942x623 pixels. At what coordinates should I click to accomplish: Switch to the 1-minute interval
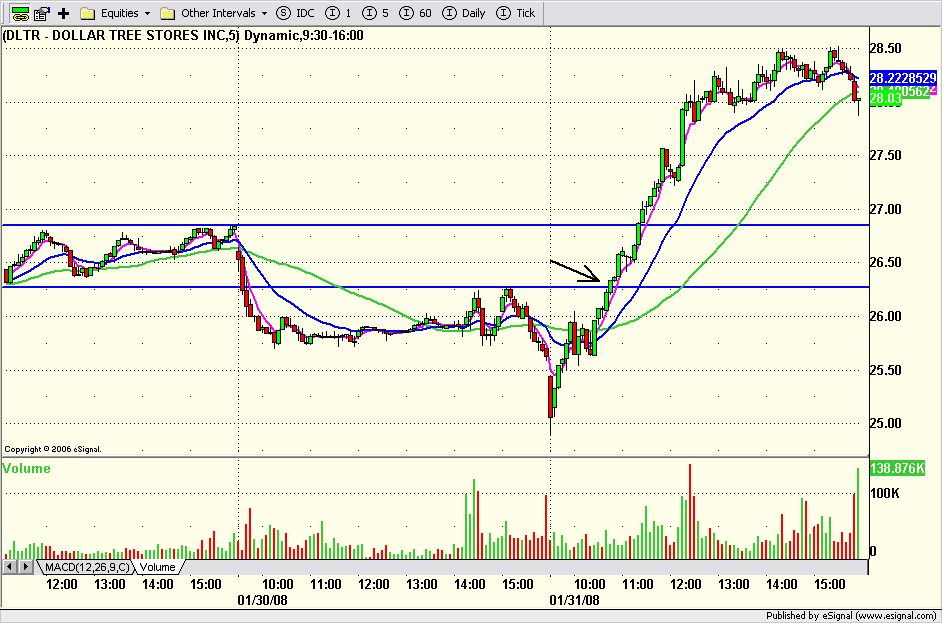pos(338,13)
